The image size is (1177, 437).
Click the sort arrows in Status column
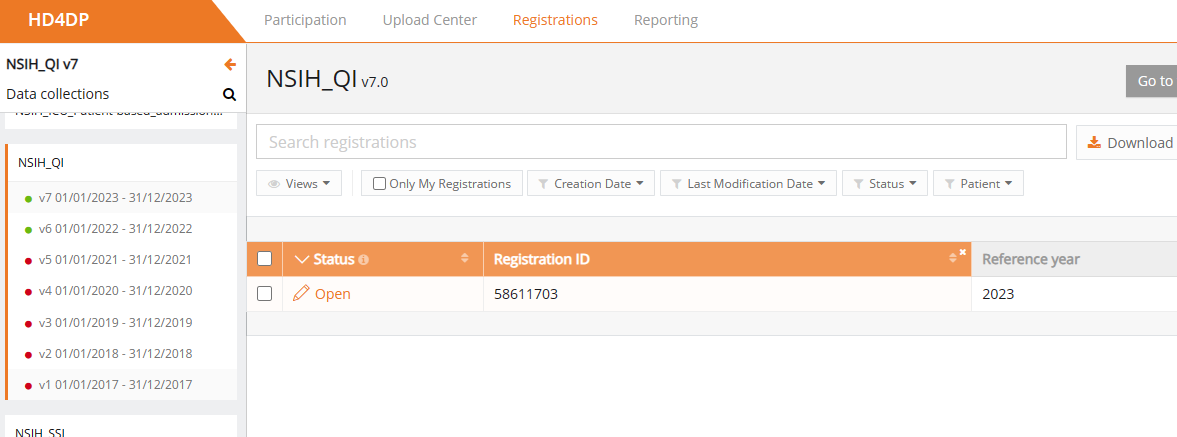point(464,259)
